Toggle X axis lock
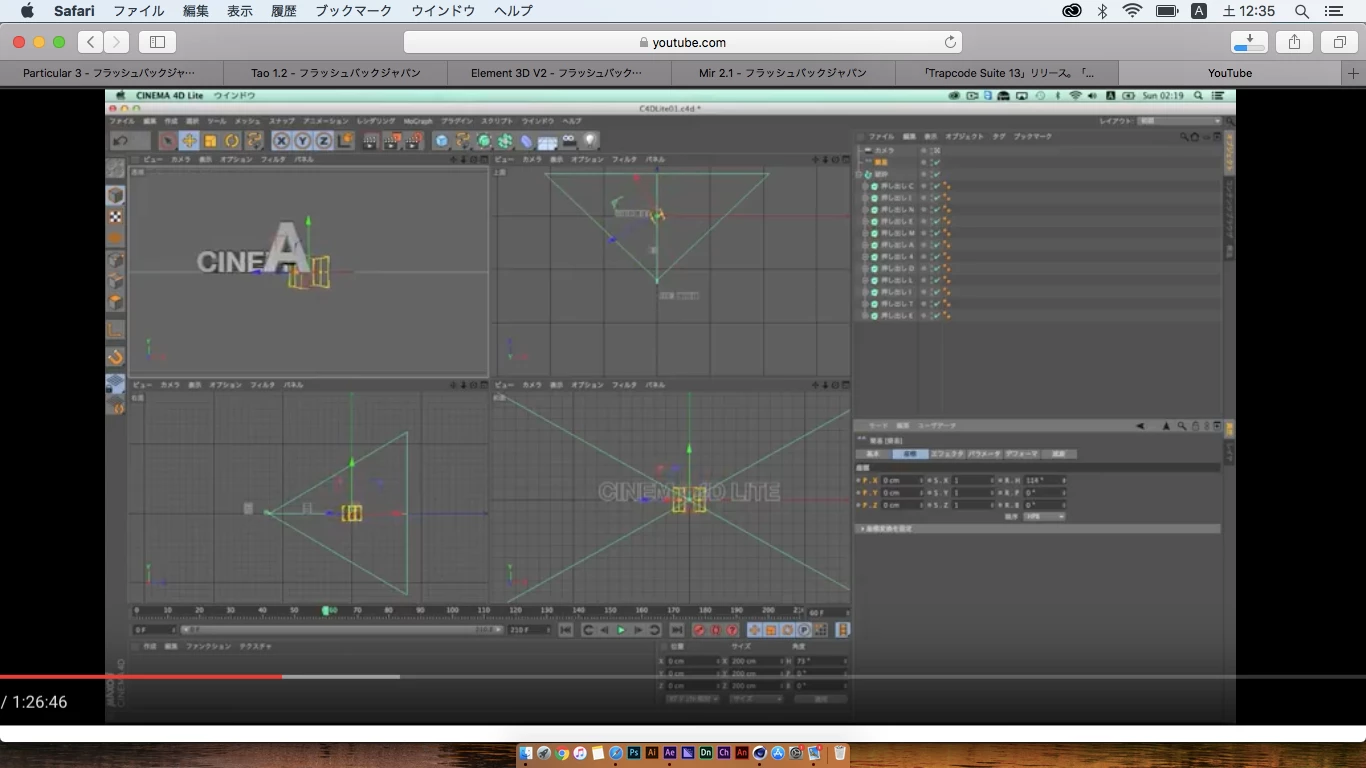1366x768 pixels. 282,141
